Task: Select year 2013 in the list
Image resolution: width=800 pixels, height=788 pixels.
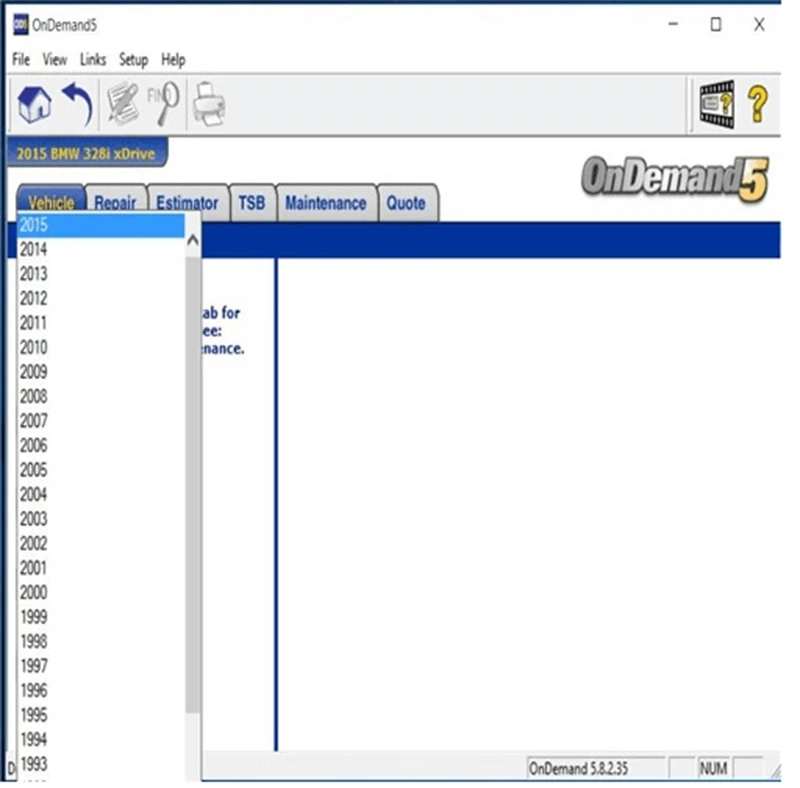Action: 101,274
